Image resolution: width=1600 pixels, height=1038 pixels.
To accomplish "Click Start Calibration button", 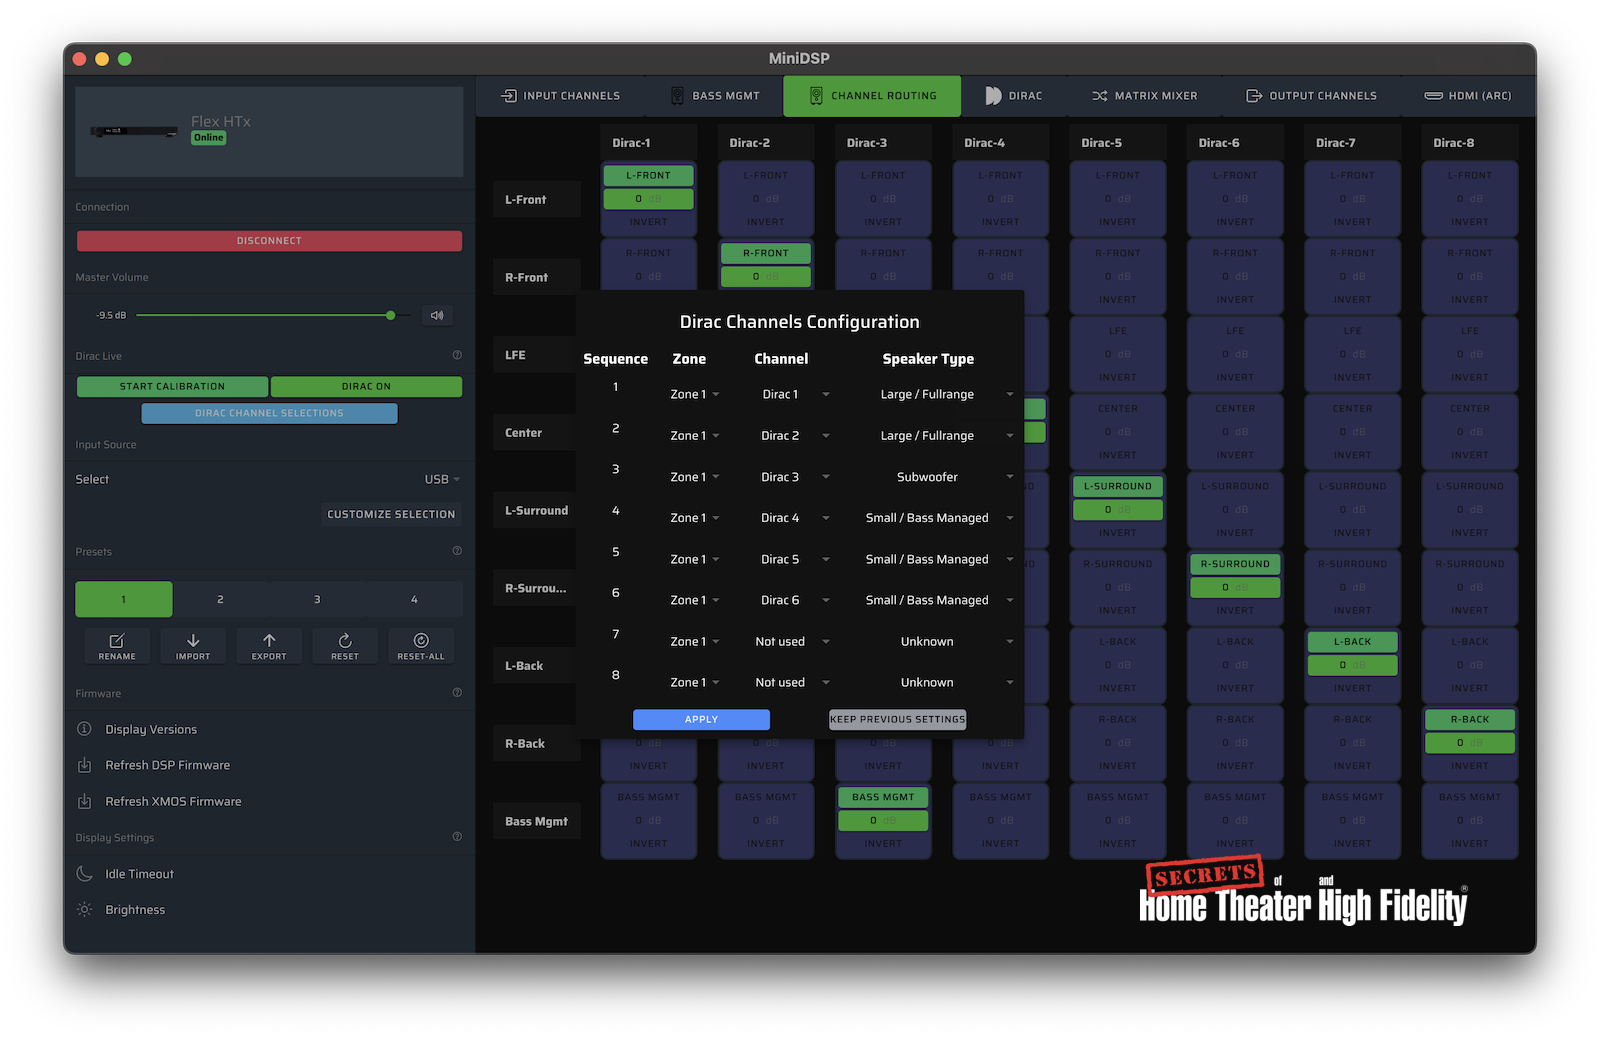I will [172, 386].
